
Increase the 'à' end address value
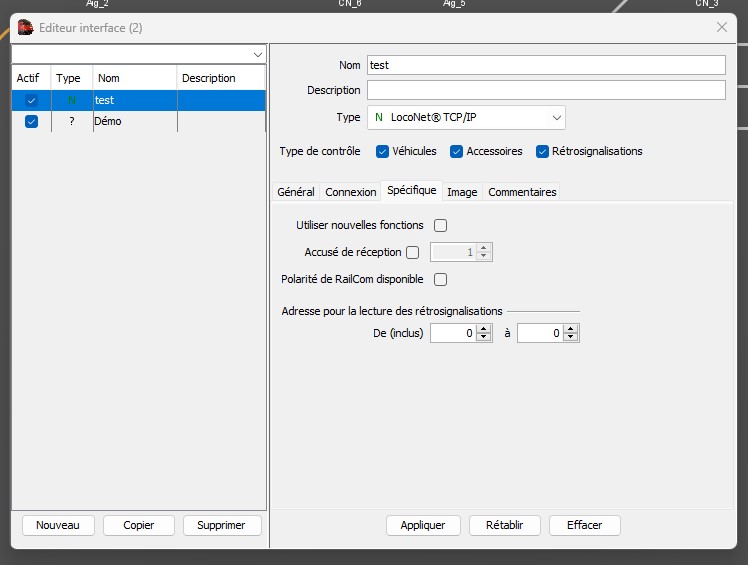(x=571, y=329)
